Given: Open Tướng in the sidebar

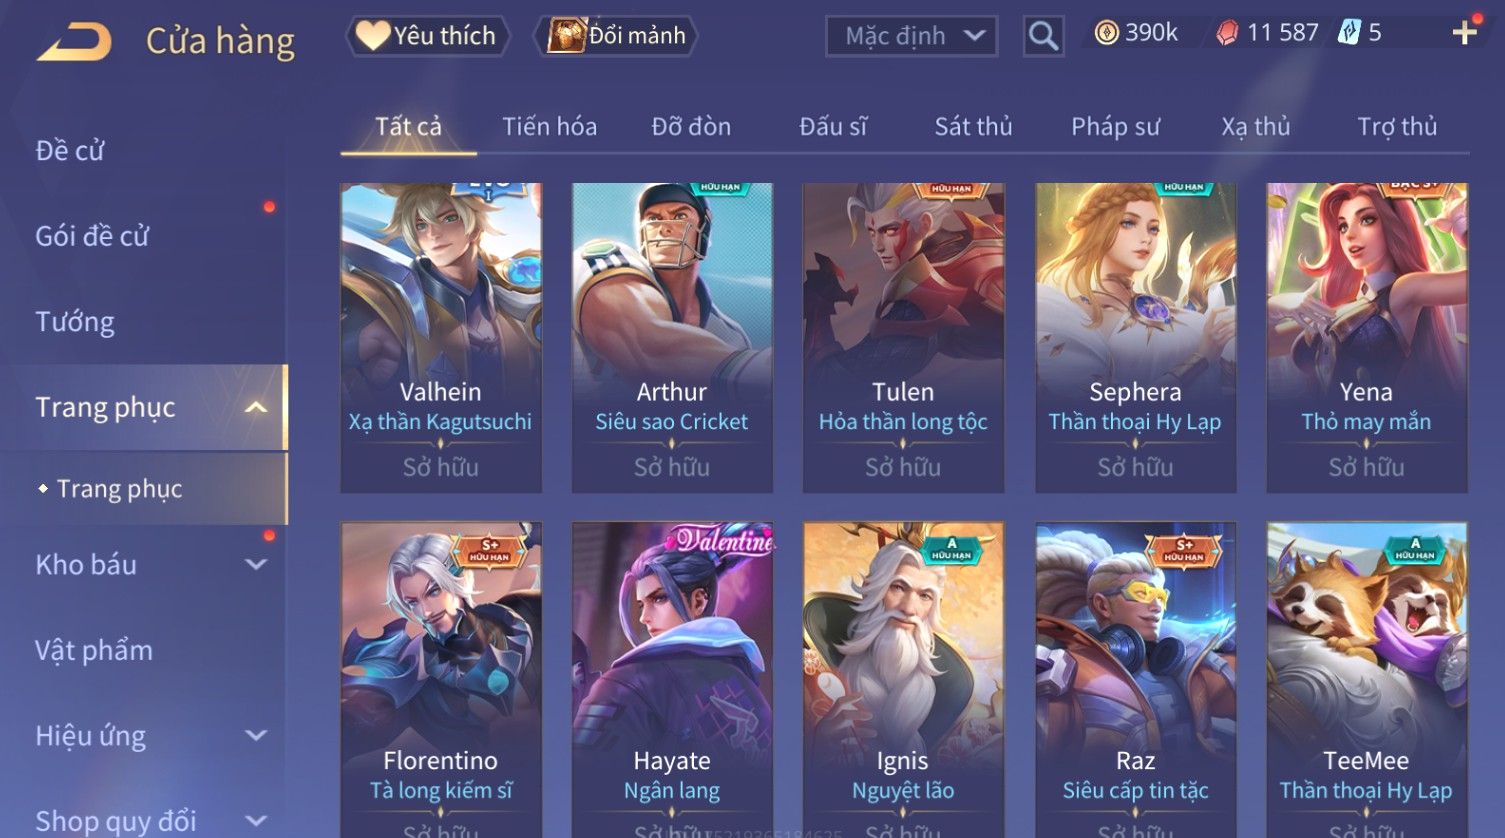Looking at the screenshot, I should pos(75,321).
